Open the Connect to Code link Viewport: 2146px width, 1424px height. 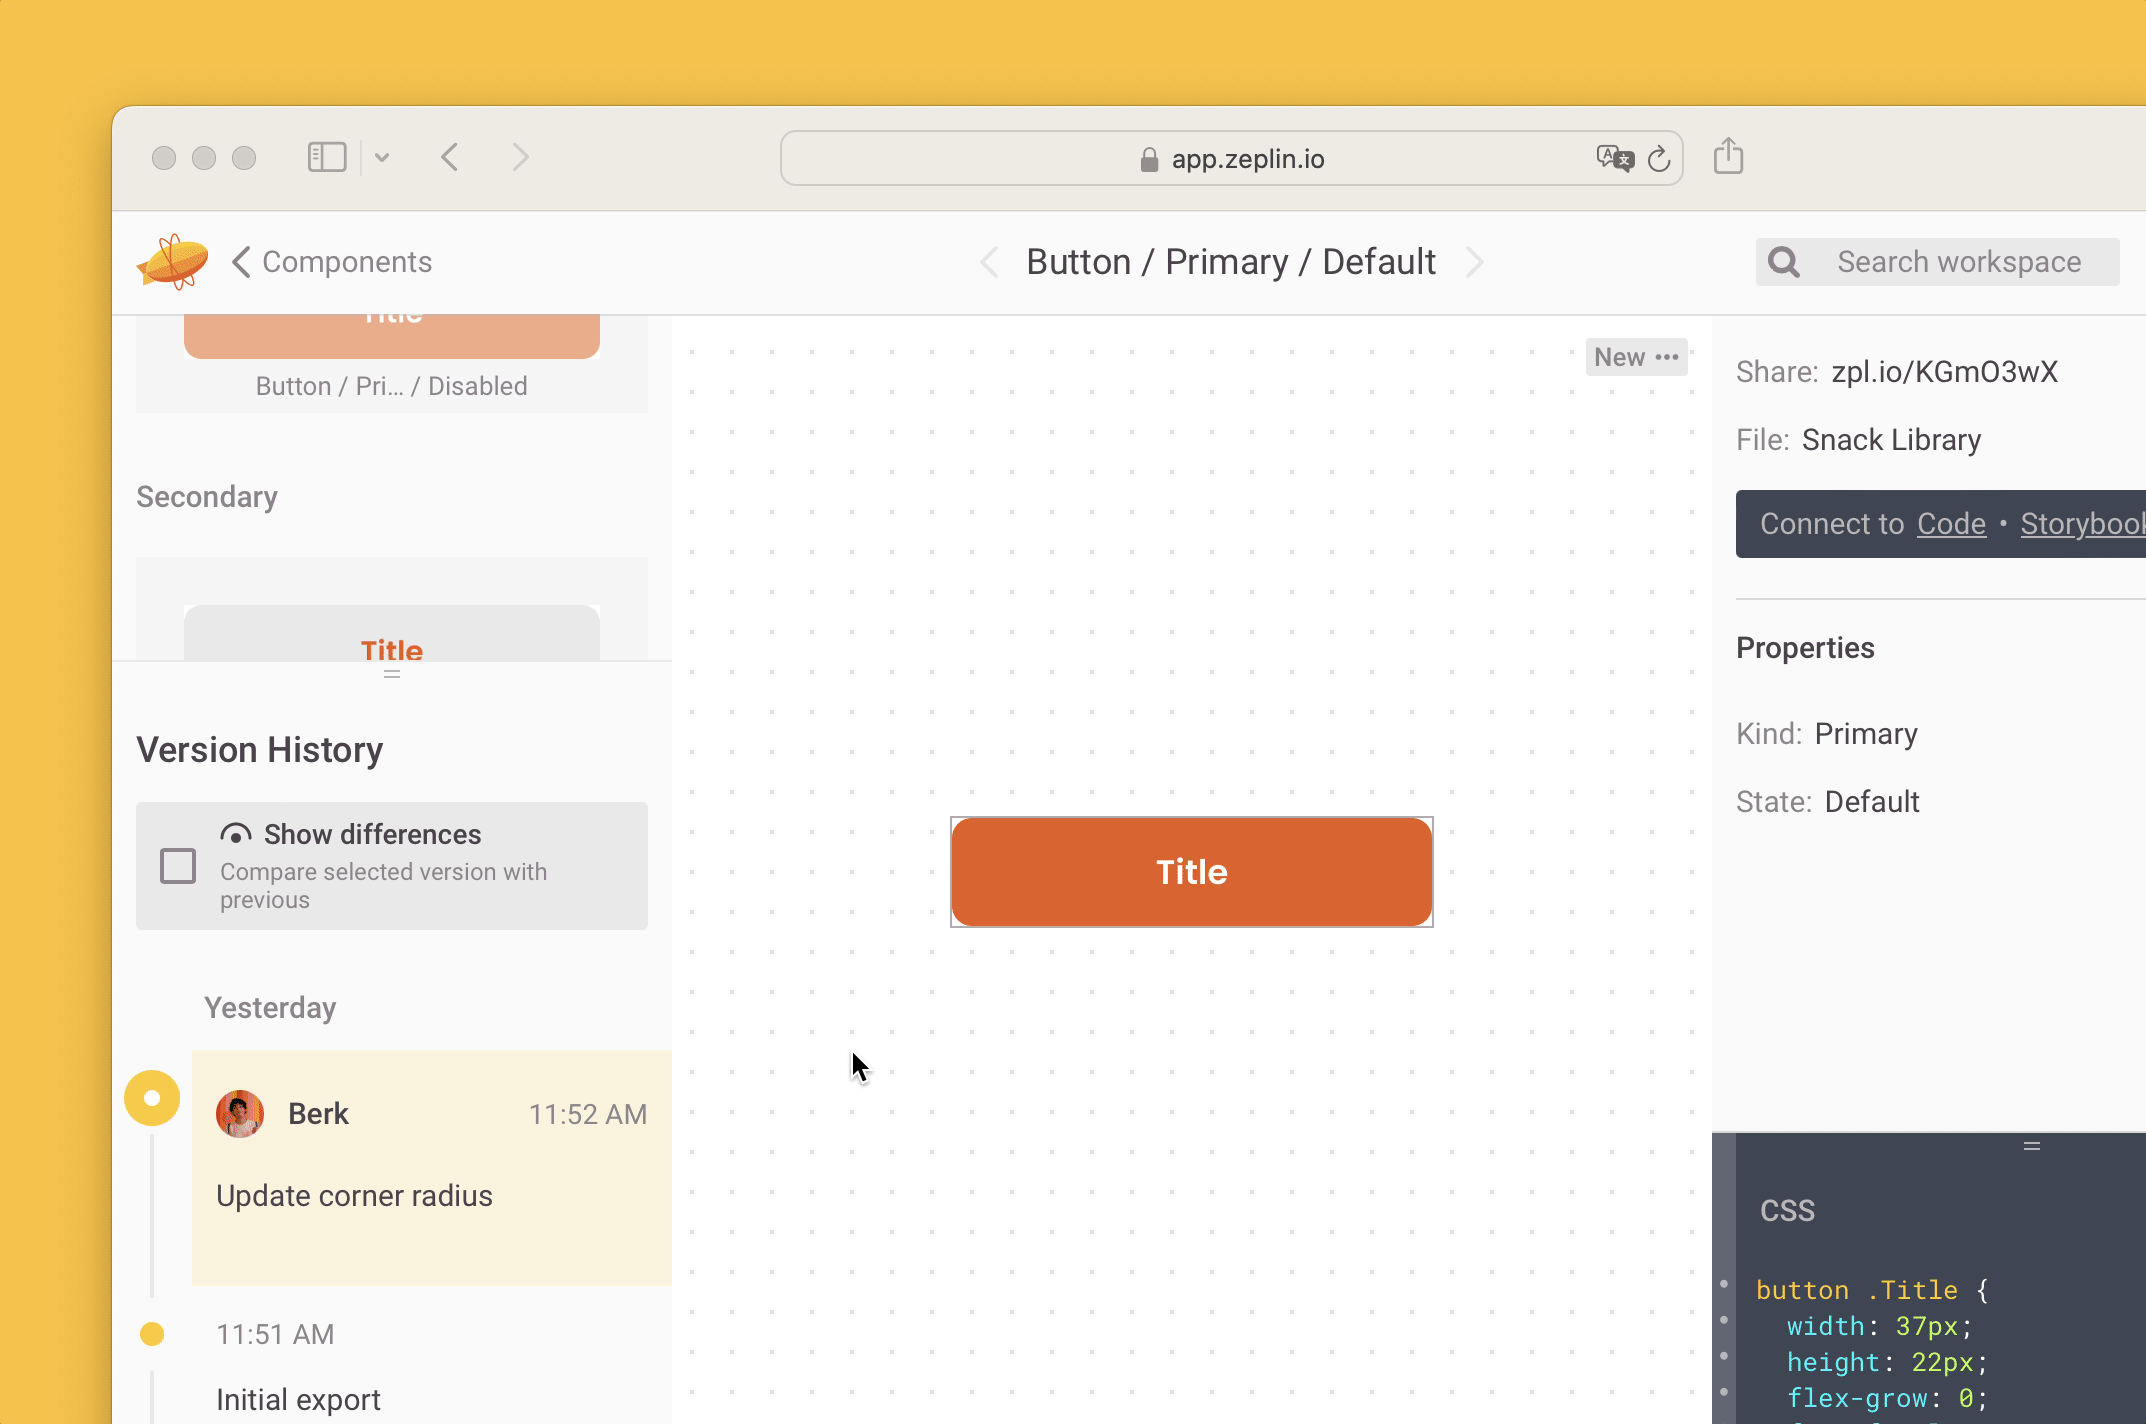(x=1951, y=524)
